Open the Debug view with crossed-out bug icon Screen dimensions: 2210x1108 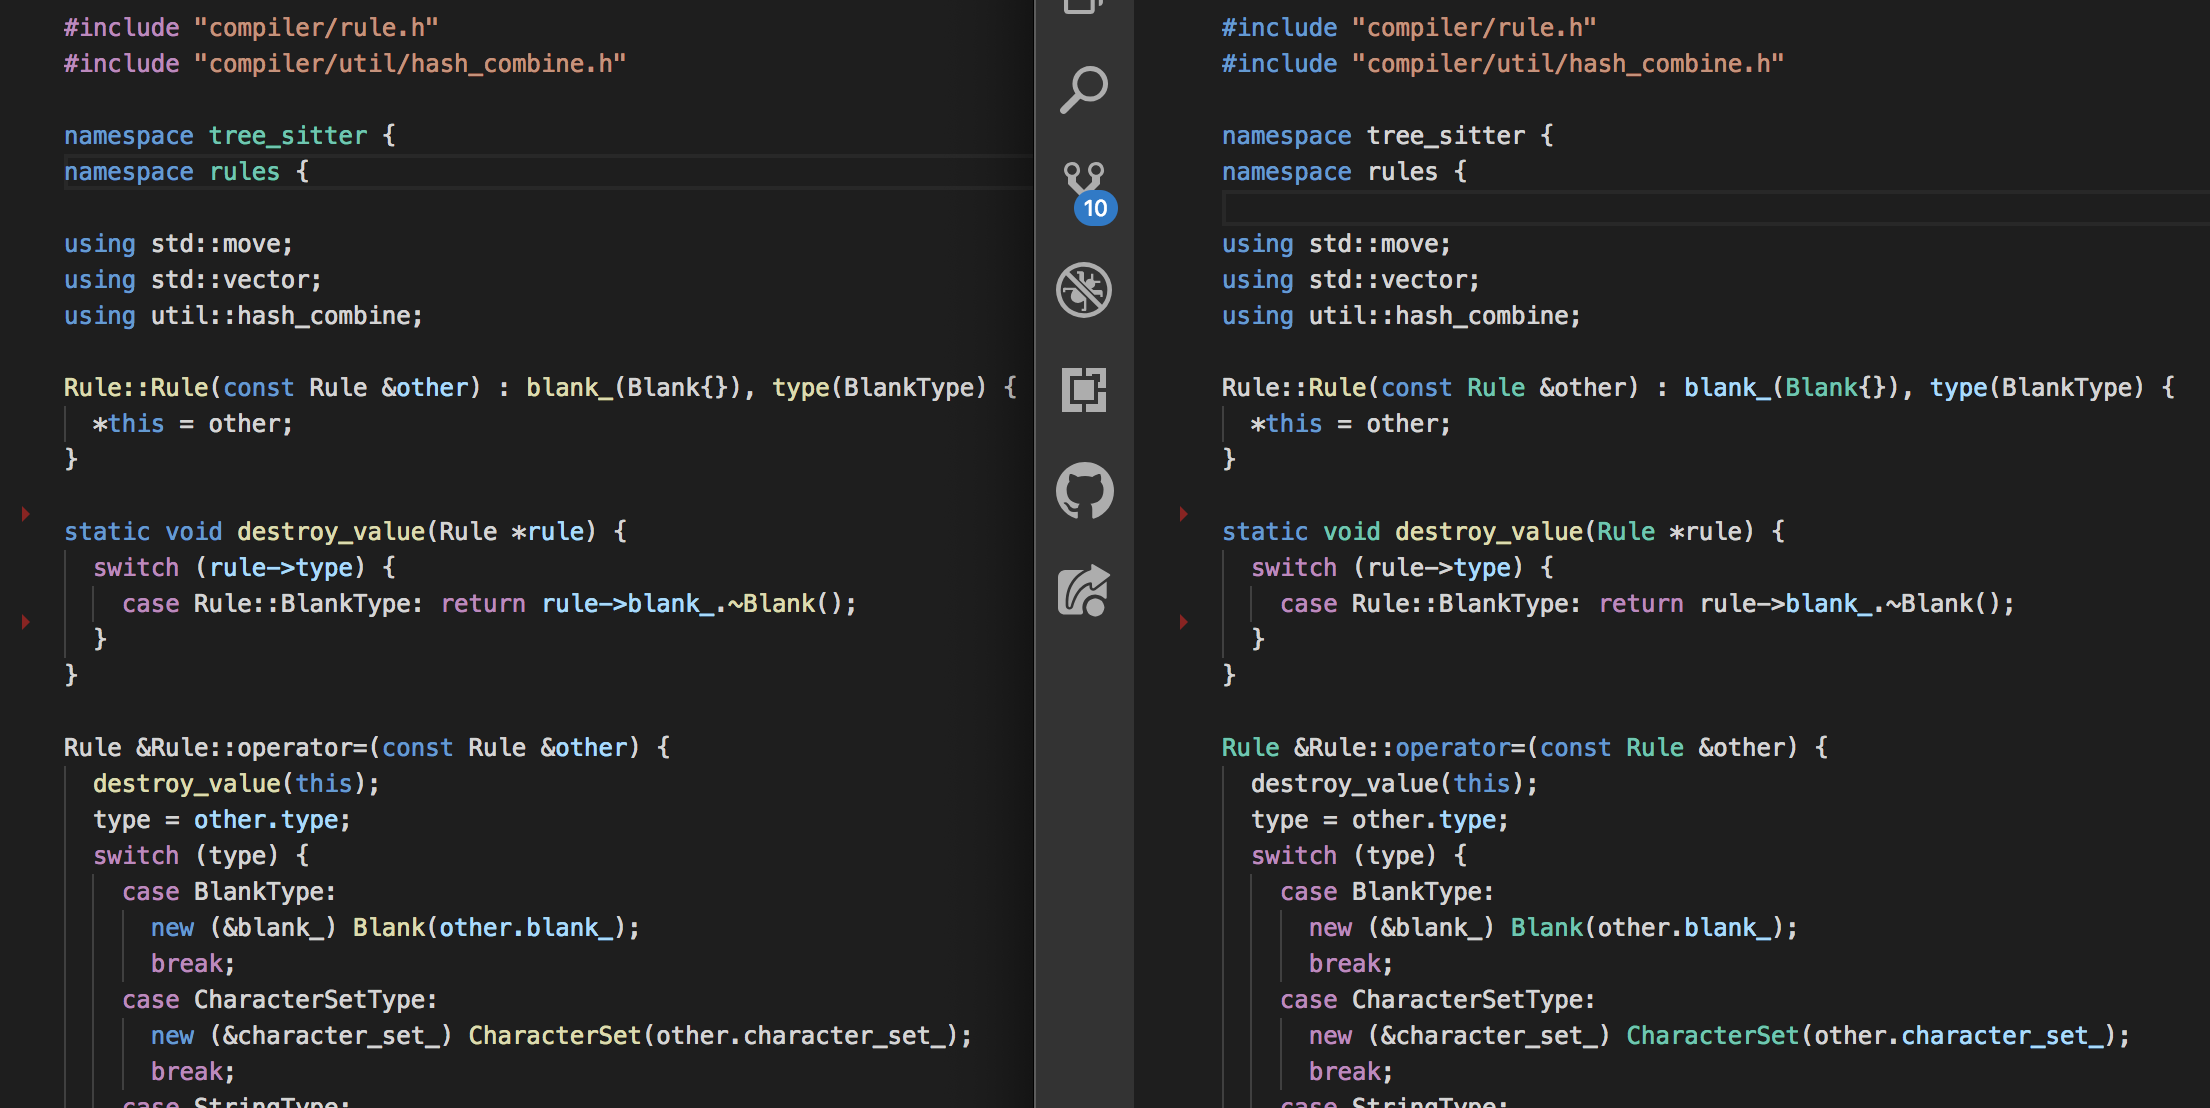(1084, 290)
